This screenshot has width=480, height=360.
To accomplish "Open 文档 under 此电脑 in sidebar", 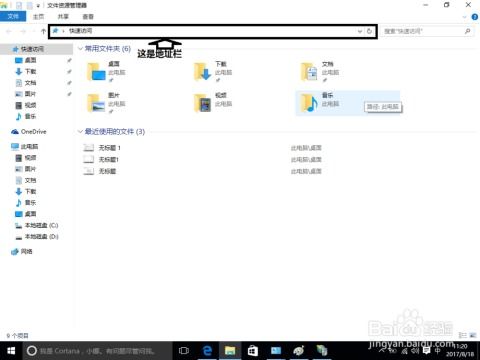I will (30, 180).
